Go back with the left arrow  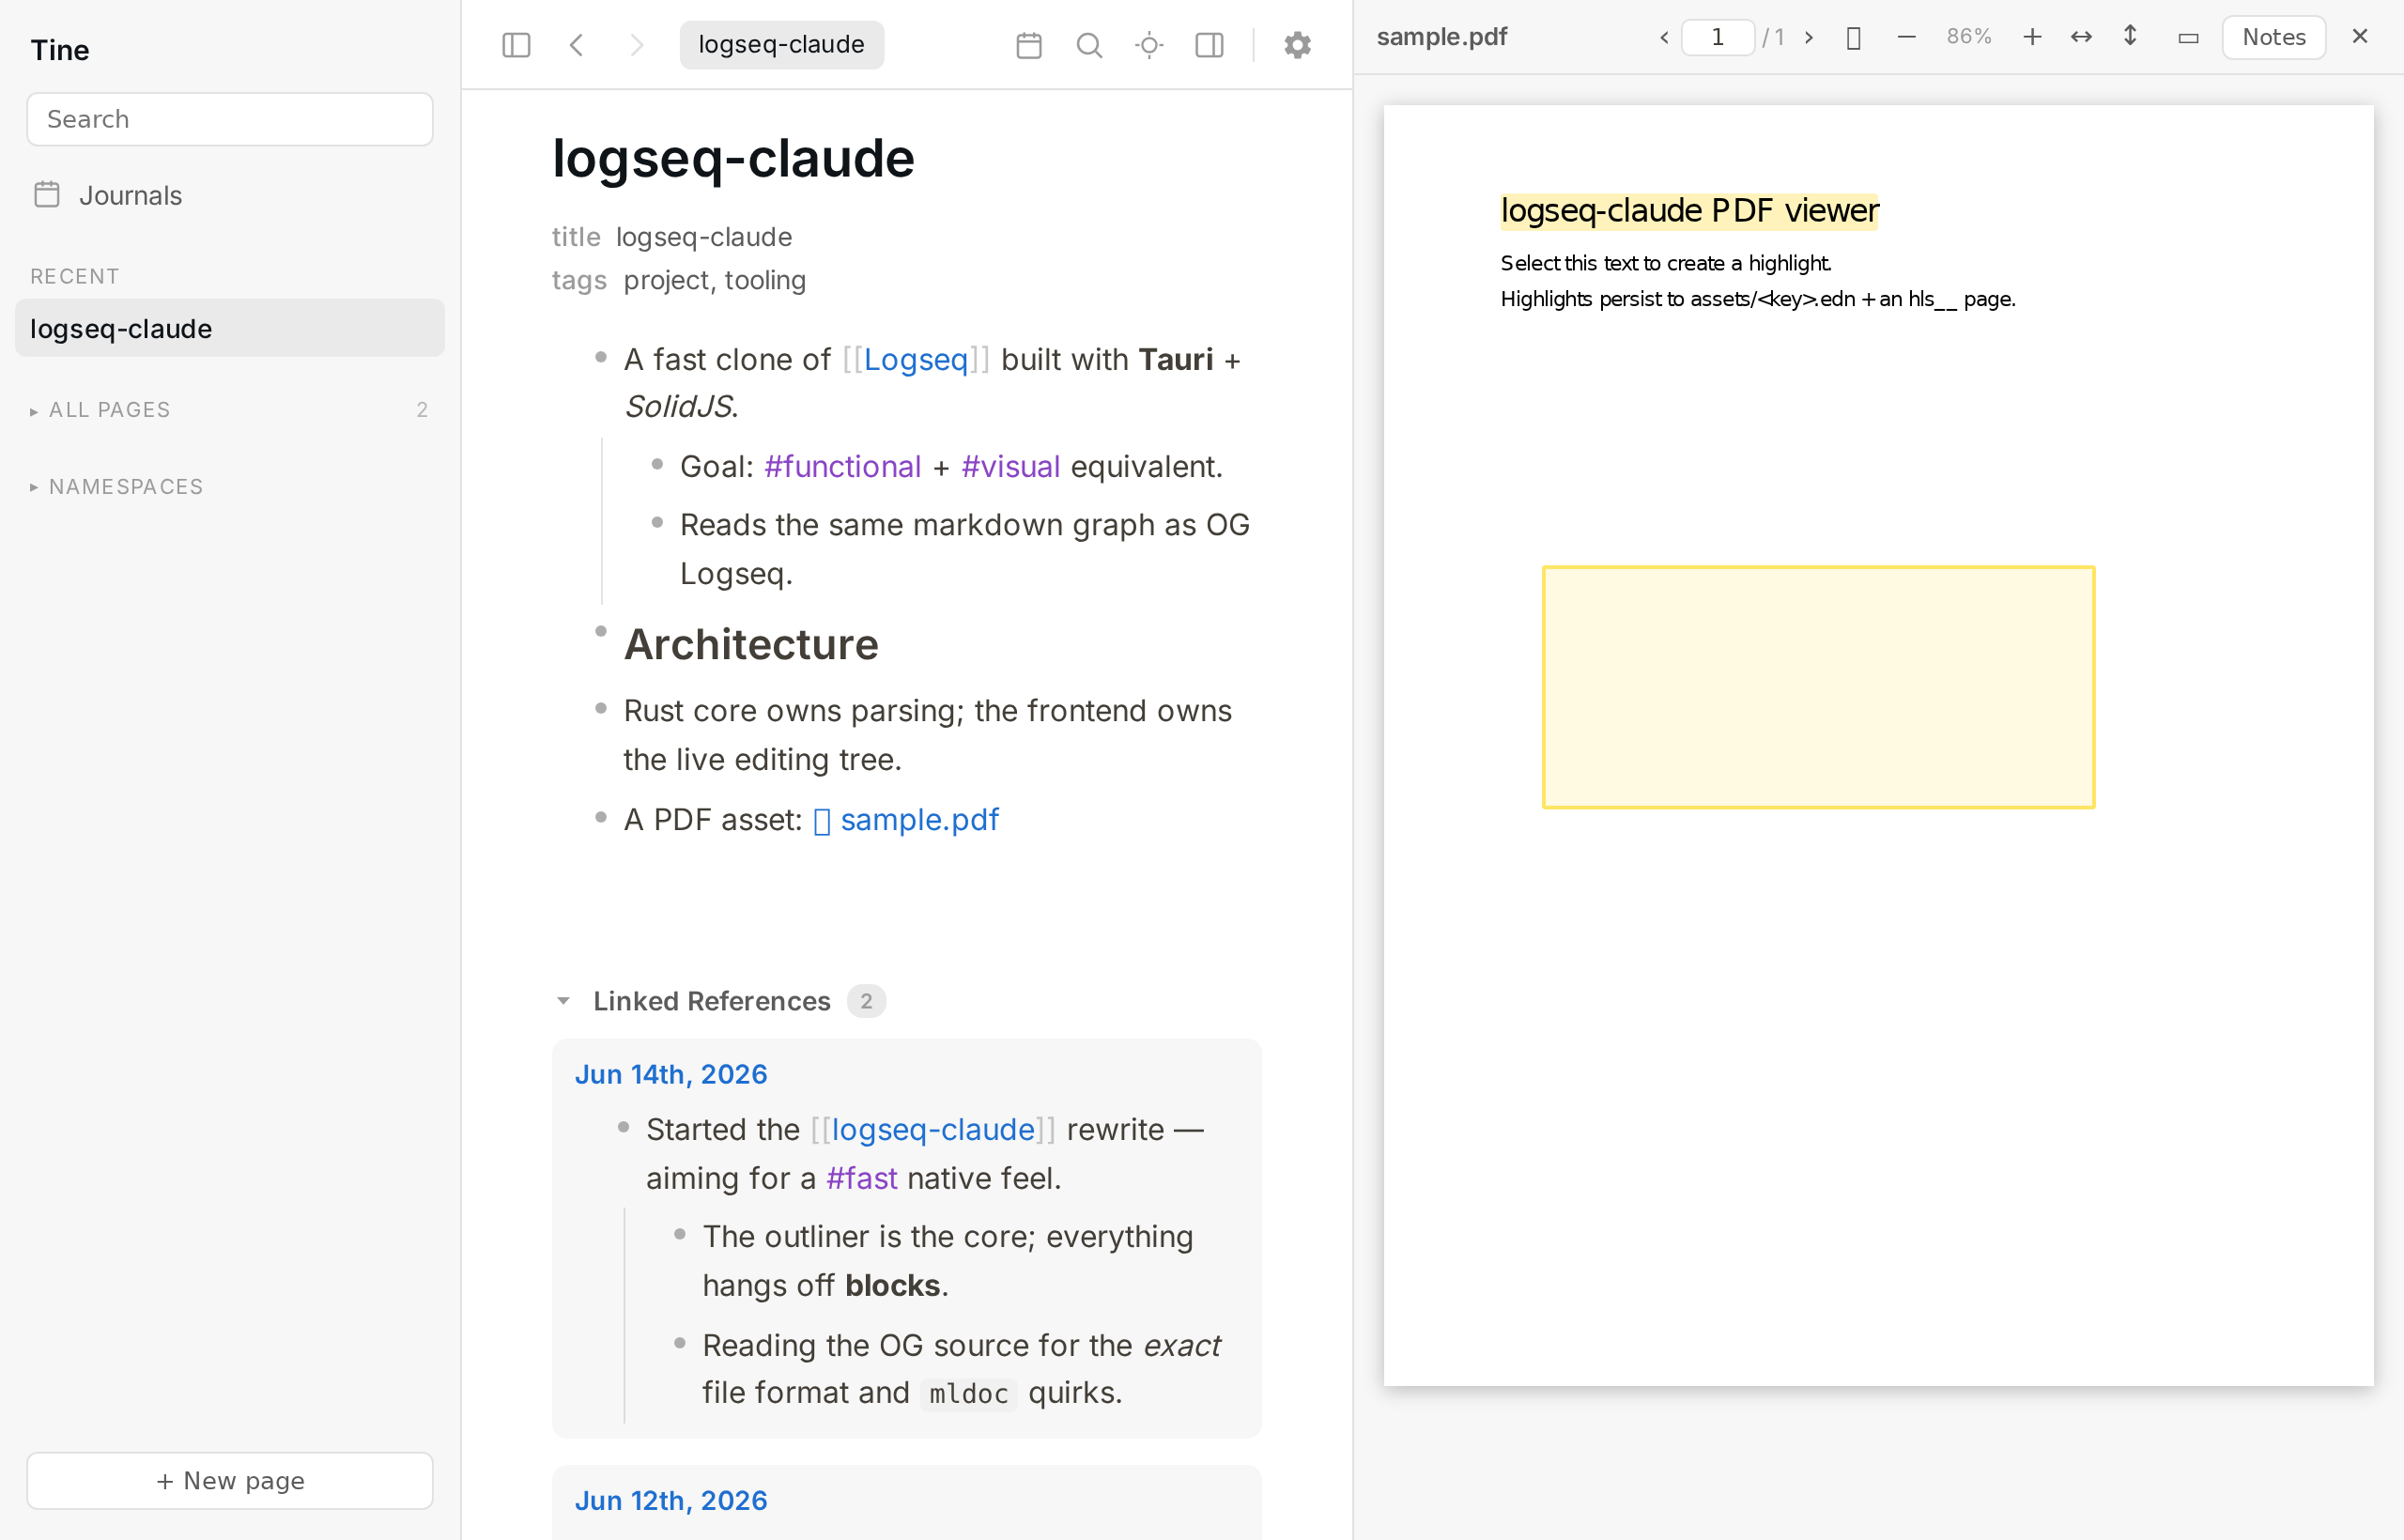click(x=577, y=45)
